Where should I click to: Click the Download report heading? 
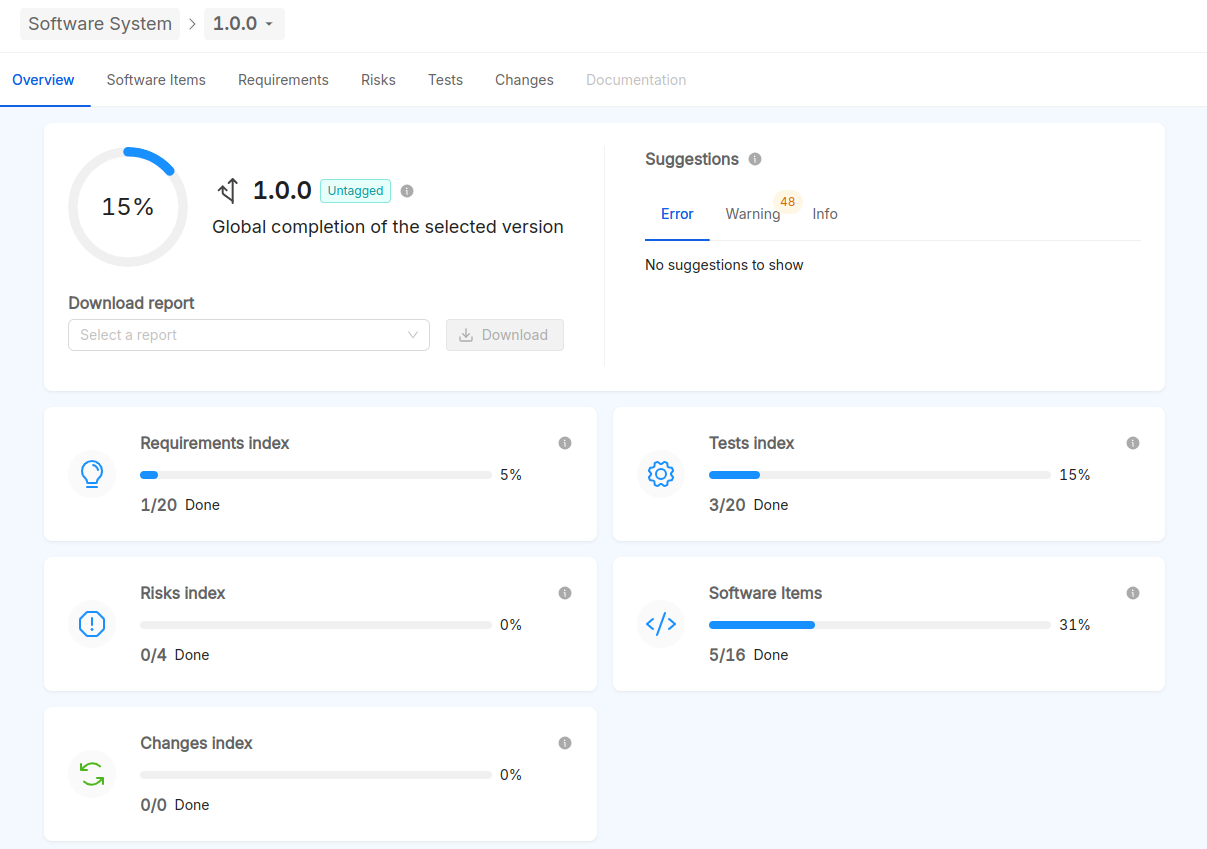[131, 303]
